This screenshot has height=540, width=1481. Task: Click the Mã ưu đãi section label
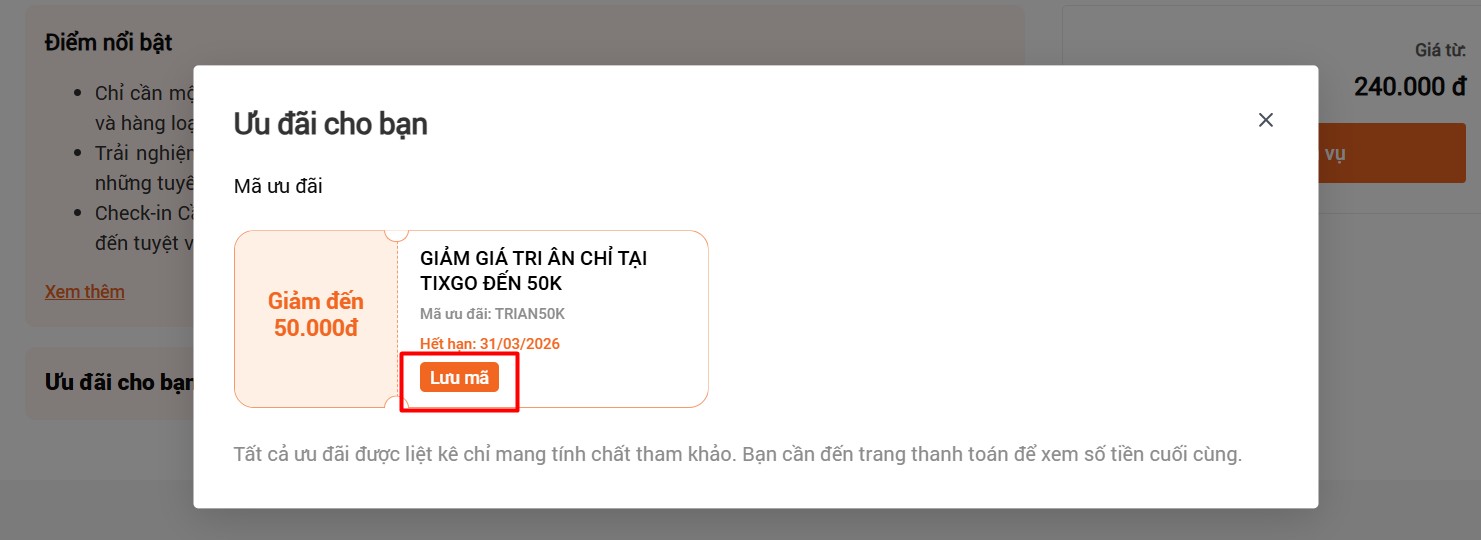[x=278, y=186]
